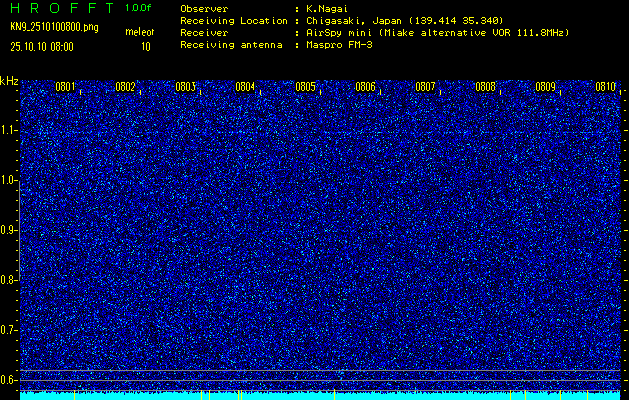The image size is (629, 400).
Task: Click the cyan signal level bar
Action: click(x=320, y=395)
